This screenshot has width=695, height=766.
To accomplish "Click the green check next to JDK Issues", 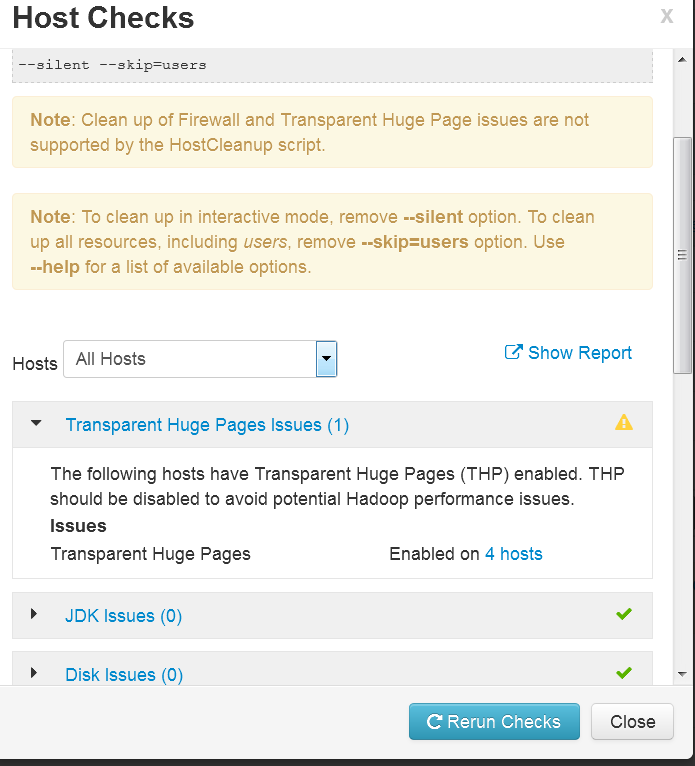I will click(x=624, y=614).
